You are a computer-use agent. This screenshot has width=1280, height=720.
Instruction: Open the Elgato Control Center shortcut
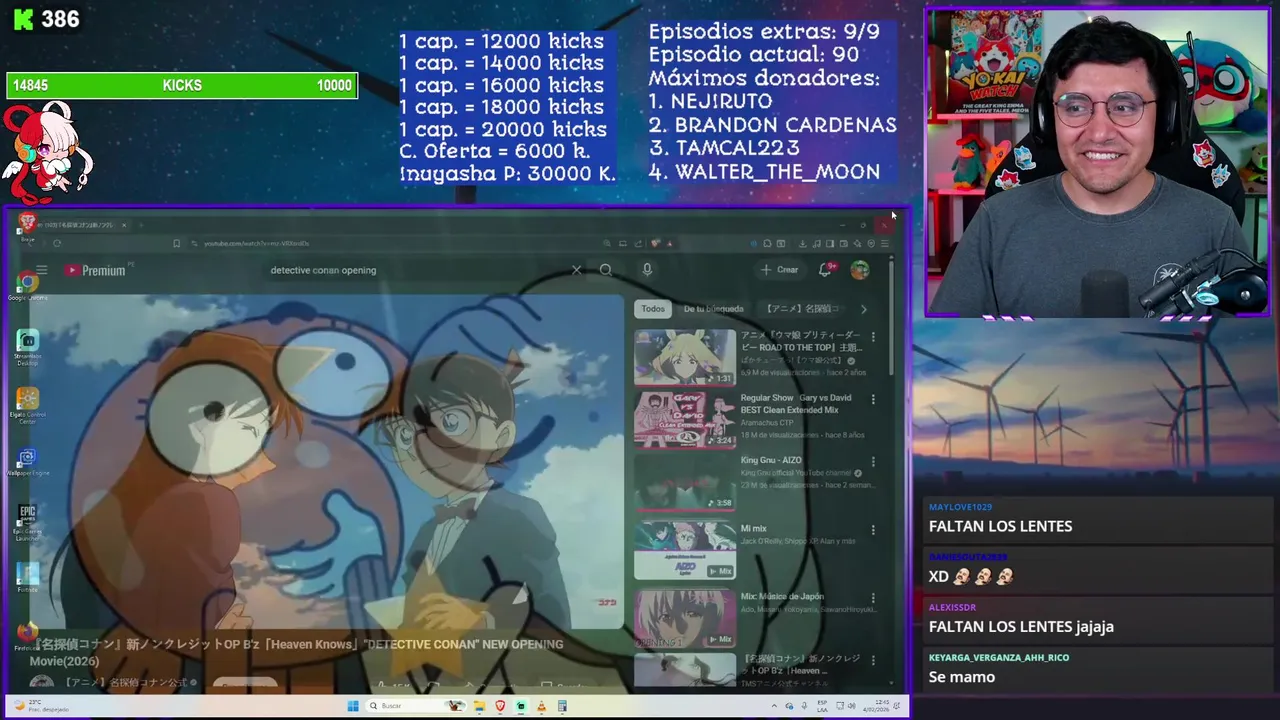(x=27, y=404)
